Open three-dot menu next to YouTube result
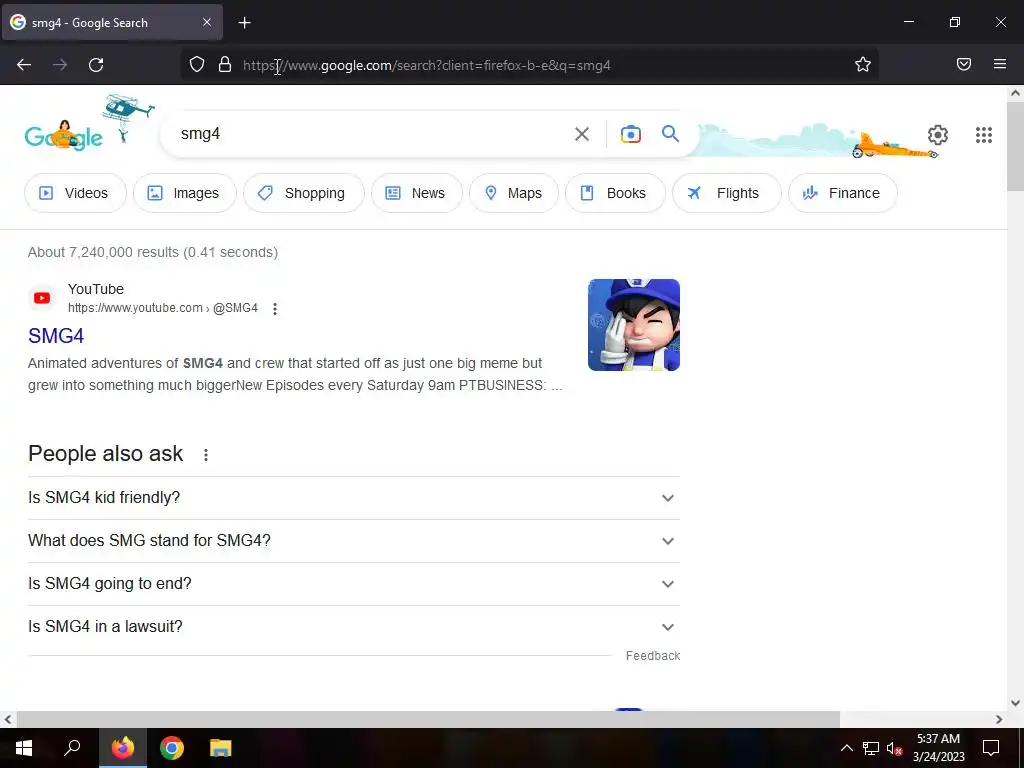1024x768 pixels. pyautogui.click(x=275, y=309)
